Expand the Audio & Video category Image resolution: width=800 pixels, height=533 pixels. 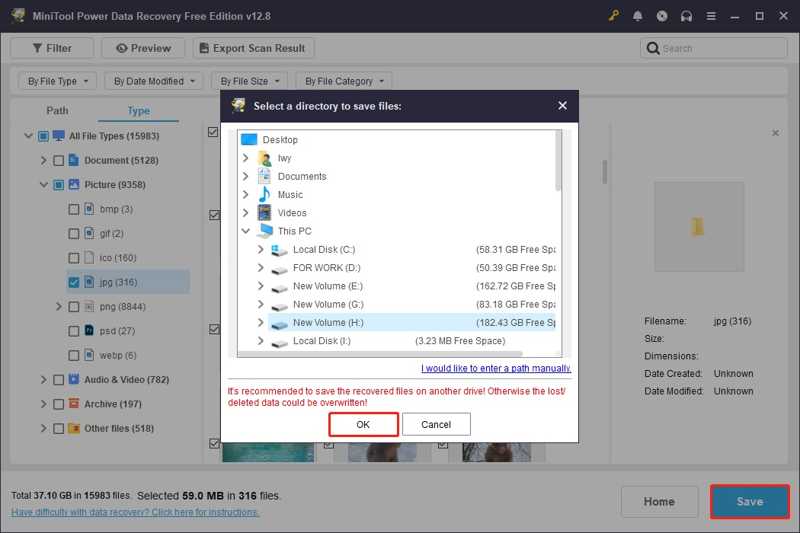(x=43, y=379)
